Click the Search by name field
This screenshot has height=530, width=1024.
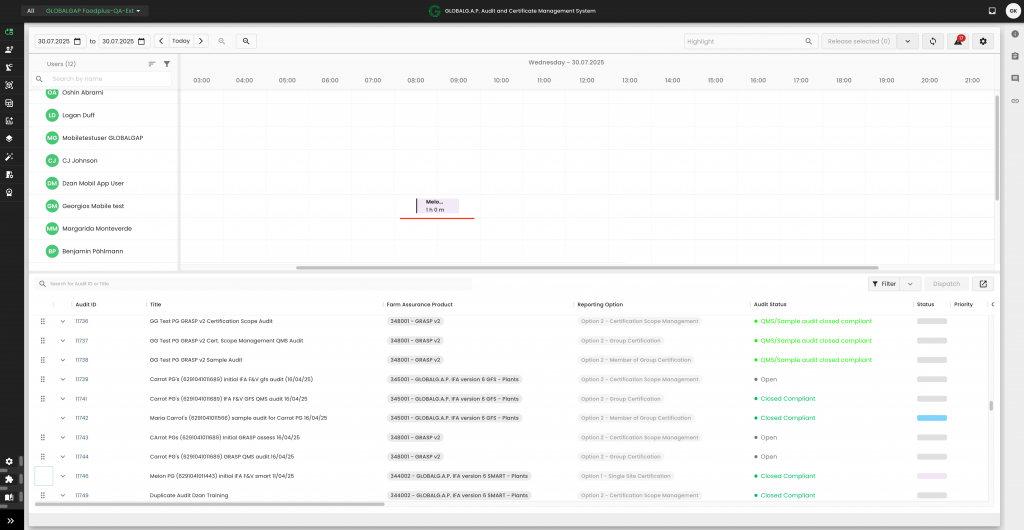pyautogui.click(x=108, y=78)
